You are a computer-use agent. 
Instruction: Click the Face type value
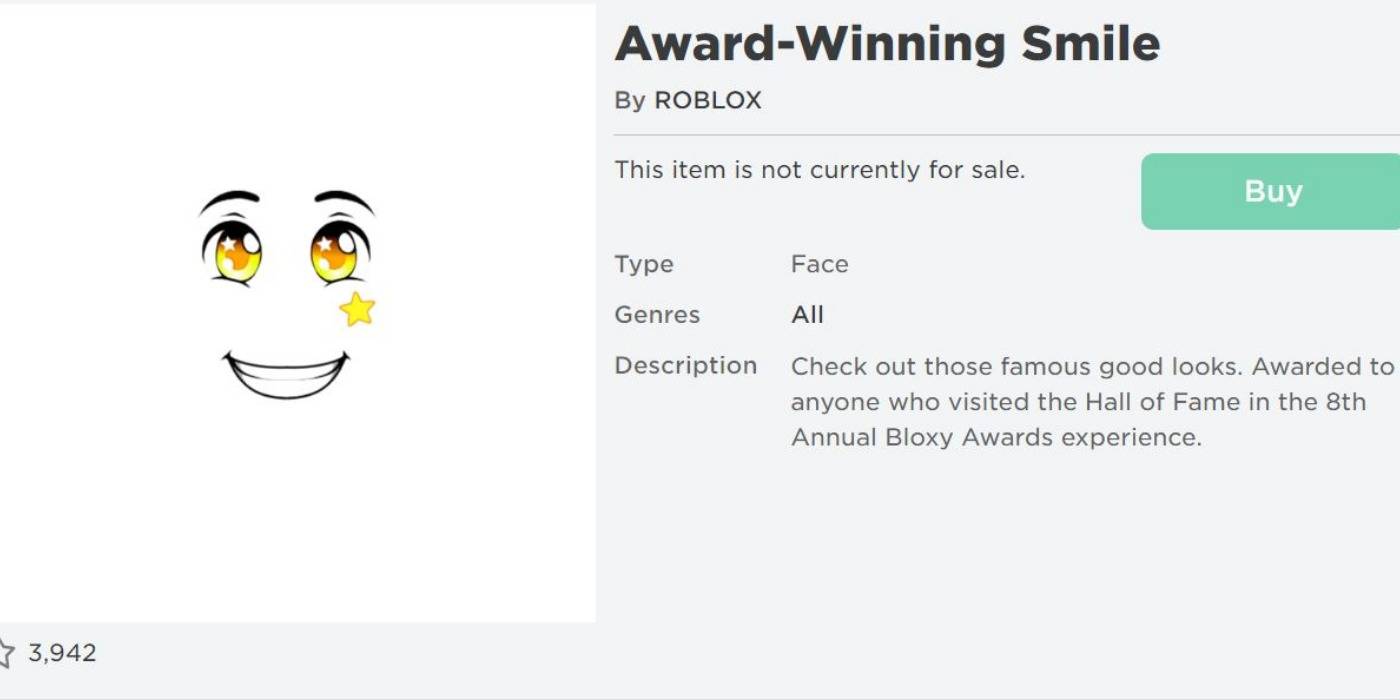819,264
